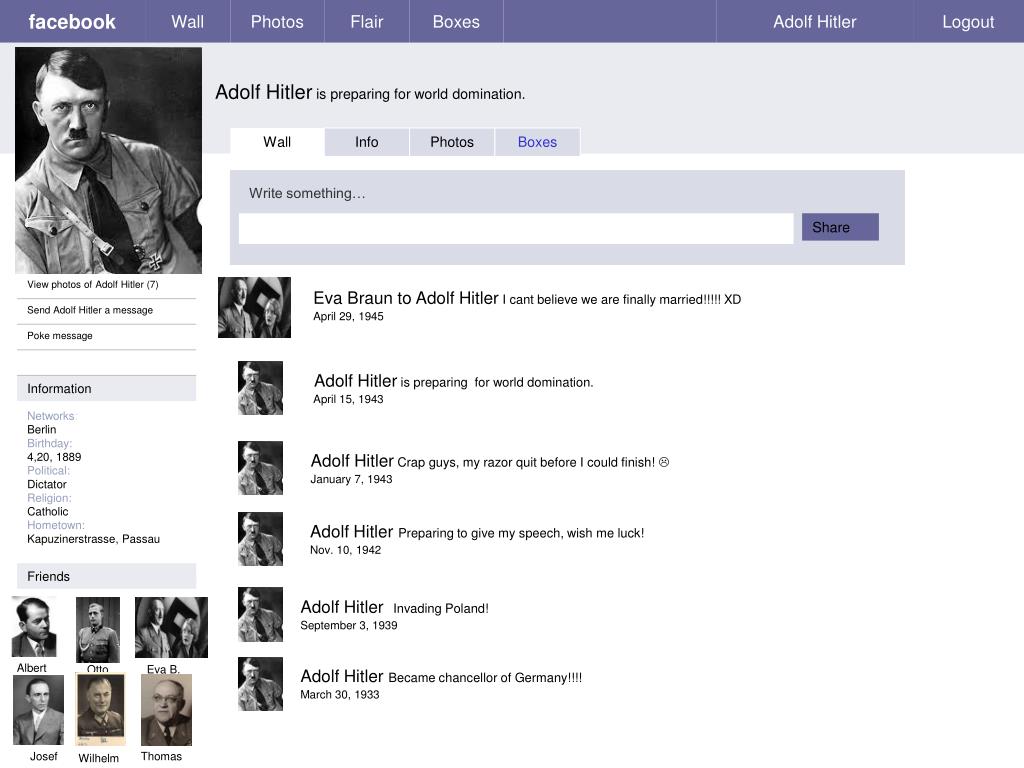This screenshot has width=1024, height=768.
Task: Open friend Albert's thumbnail
Action: 34,627
